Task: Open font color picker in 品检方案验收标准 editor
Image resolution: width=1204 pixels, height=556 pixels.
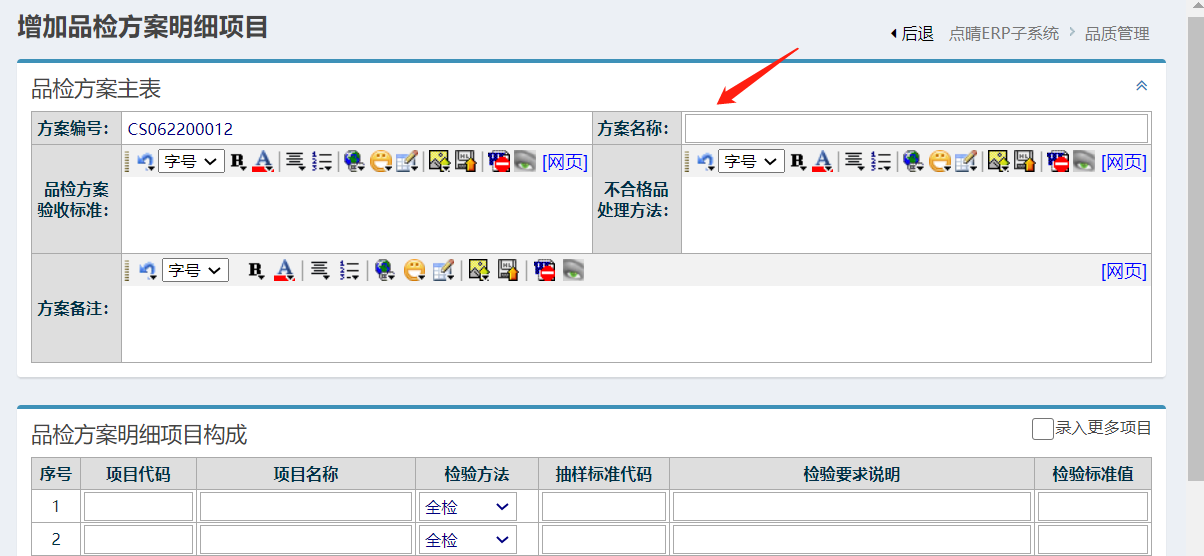Action: pos(263,161)
